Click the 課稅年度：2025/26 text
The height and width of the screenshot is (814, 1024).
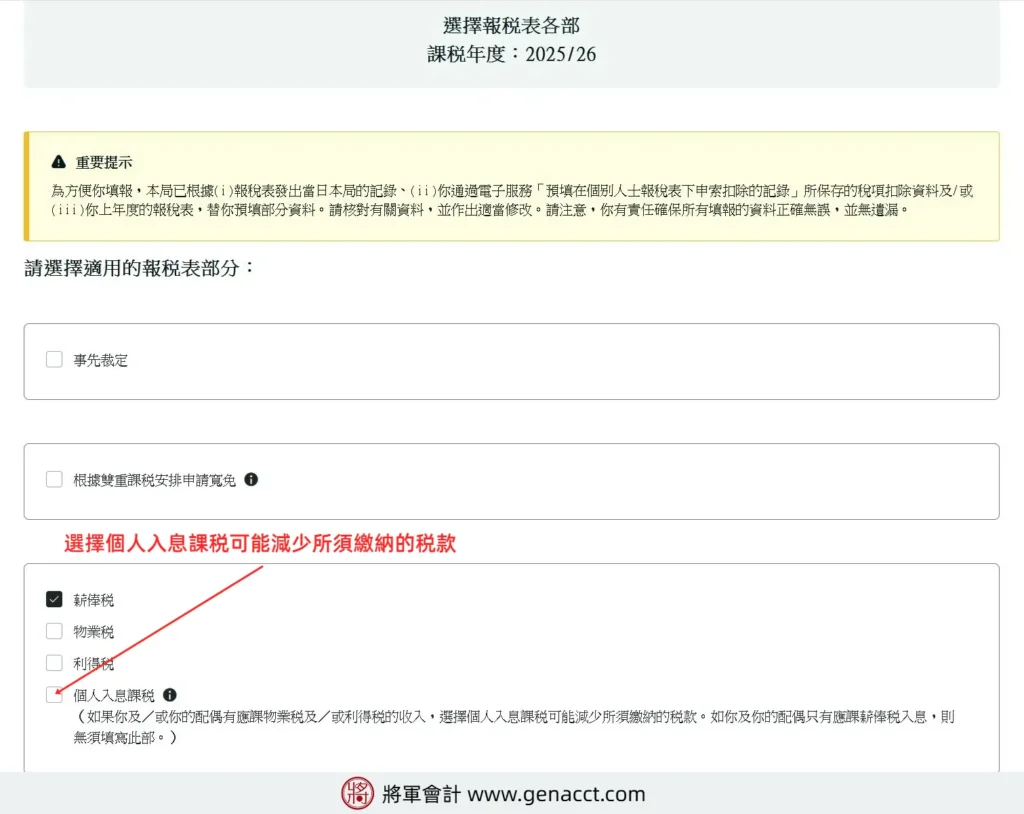pos(511,54)
